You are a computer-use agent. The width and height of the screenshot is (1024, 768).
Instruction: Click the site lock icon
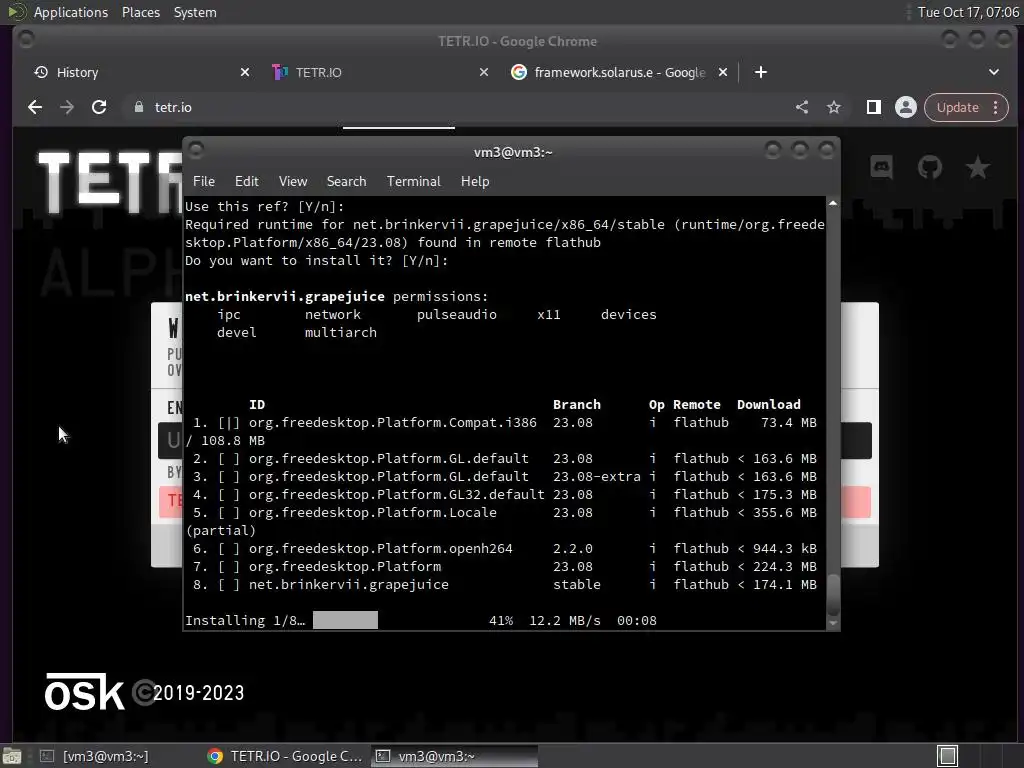pyautogui.click(x=138, y=107)
